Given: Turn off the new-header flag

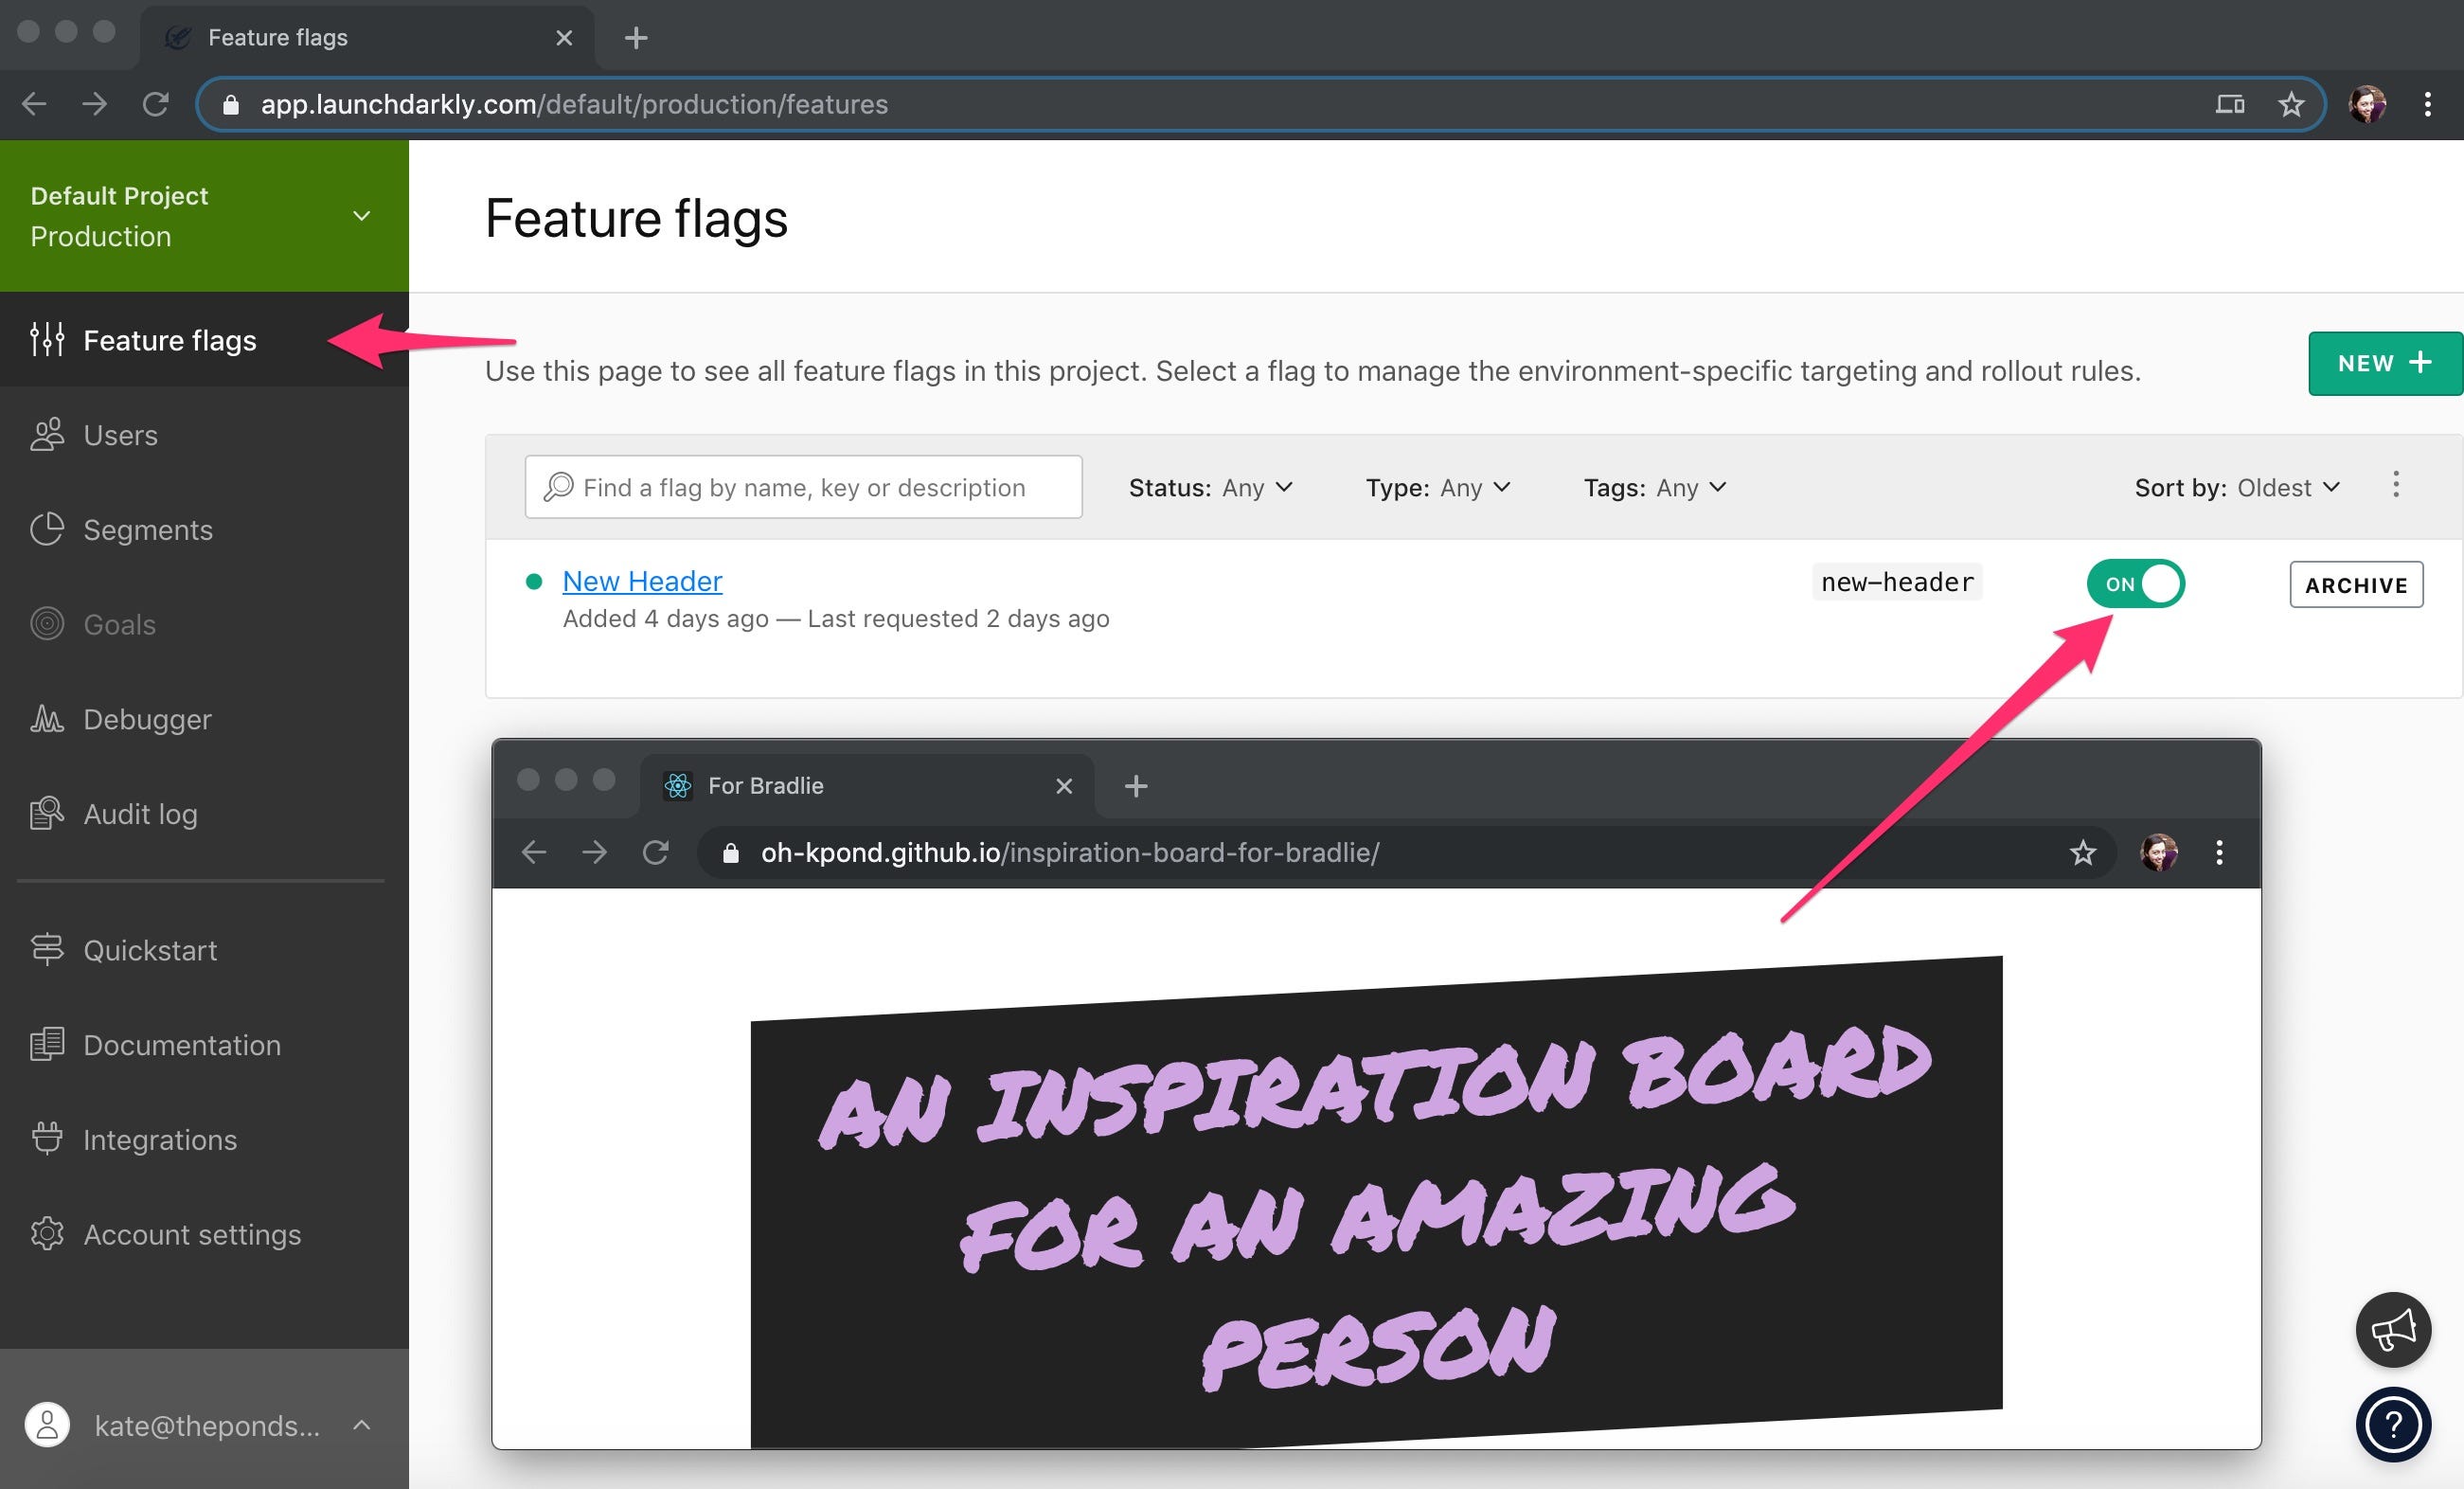Looking at the screenshot, I should coord(2136,584).
